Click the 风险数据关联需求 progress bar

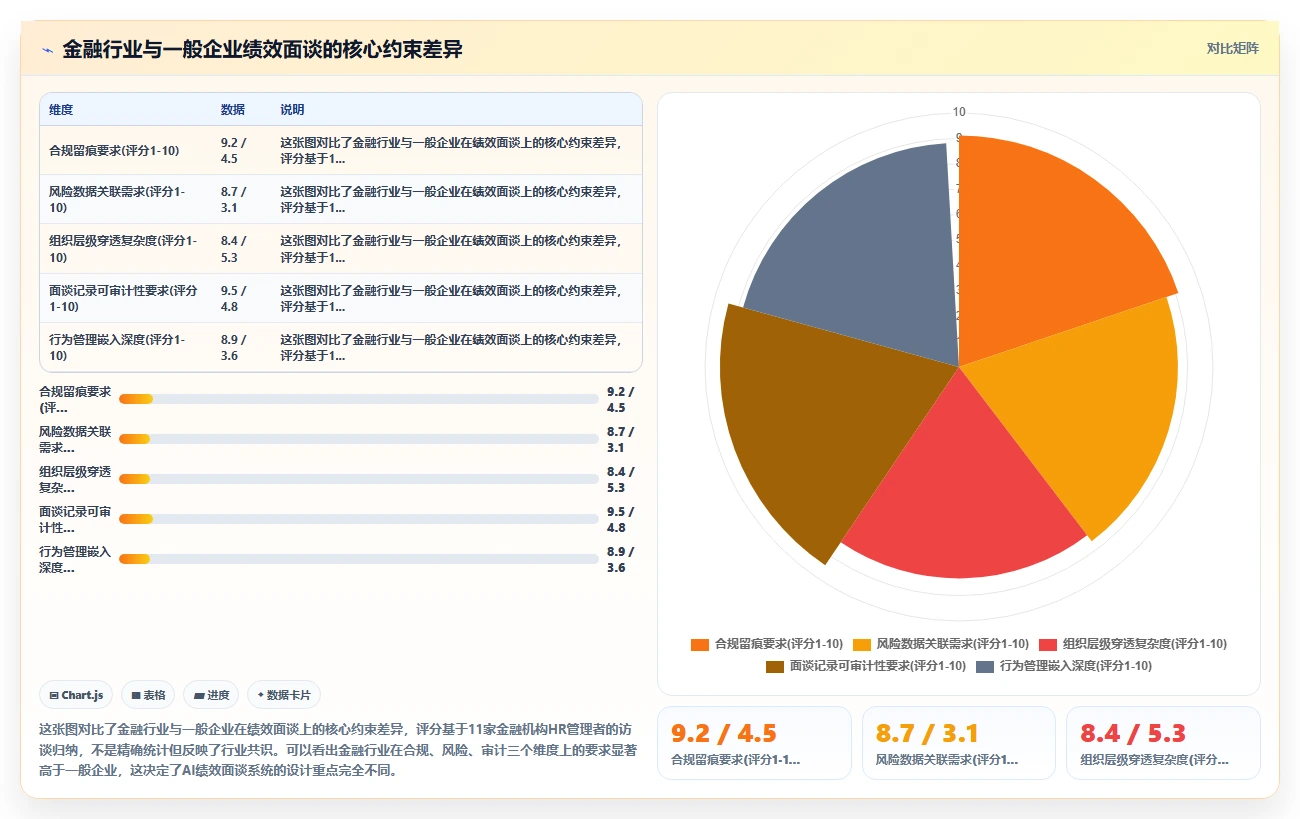coord(358,439)
